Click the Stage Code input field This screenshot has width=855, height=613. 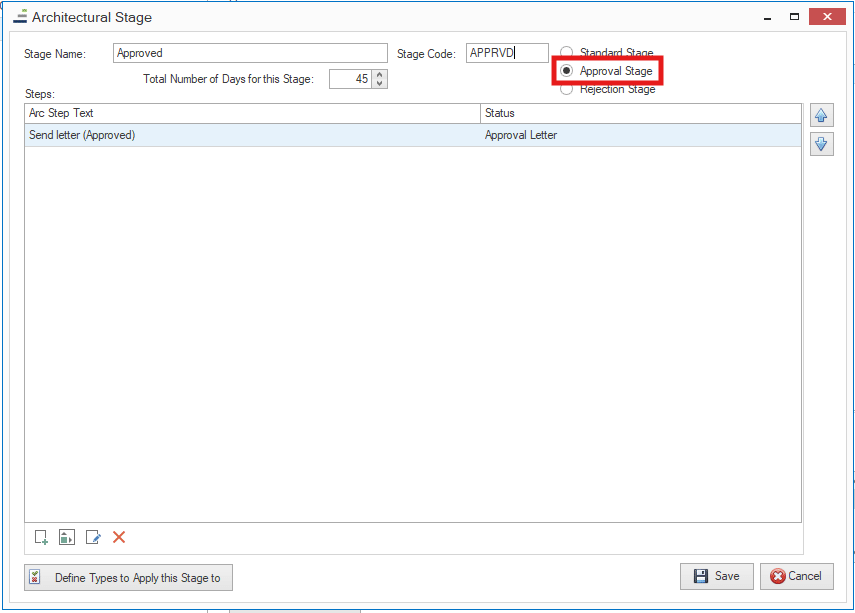[x=507, y=53]
